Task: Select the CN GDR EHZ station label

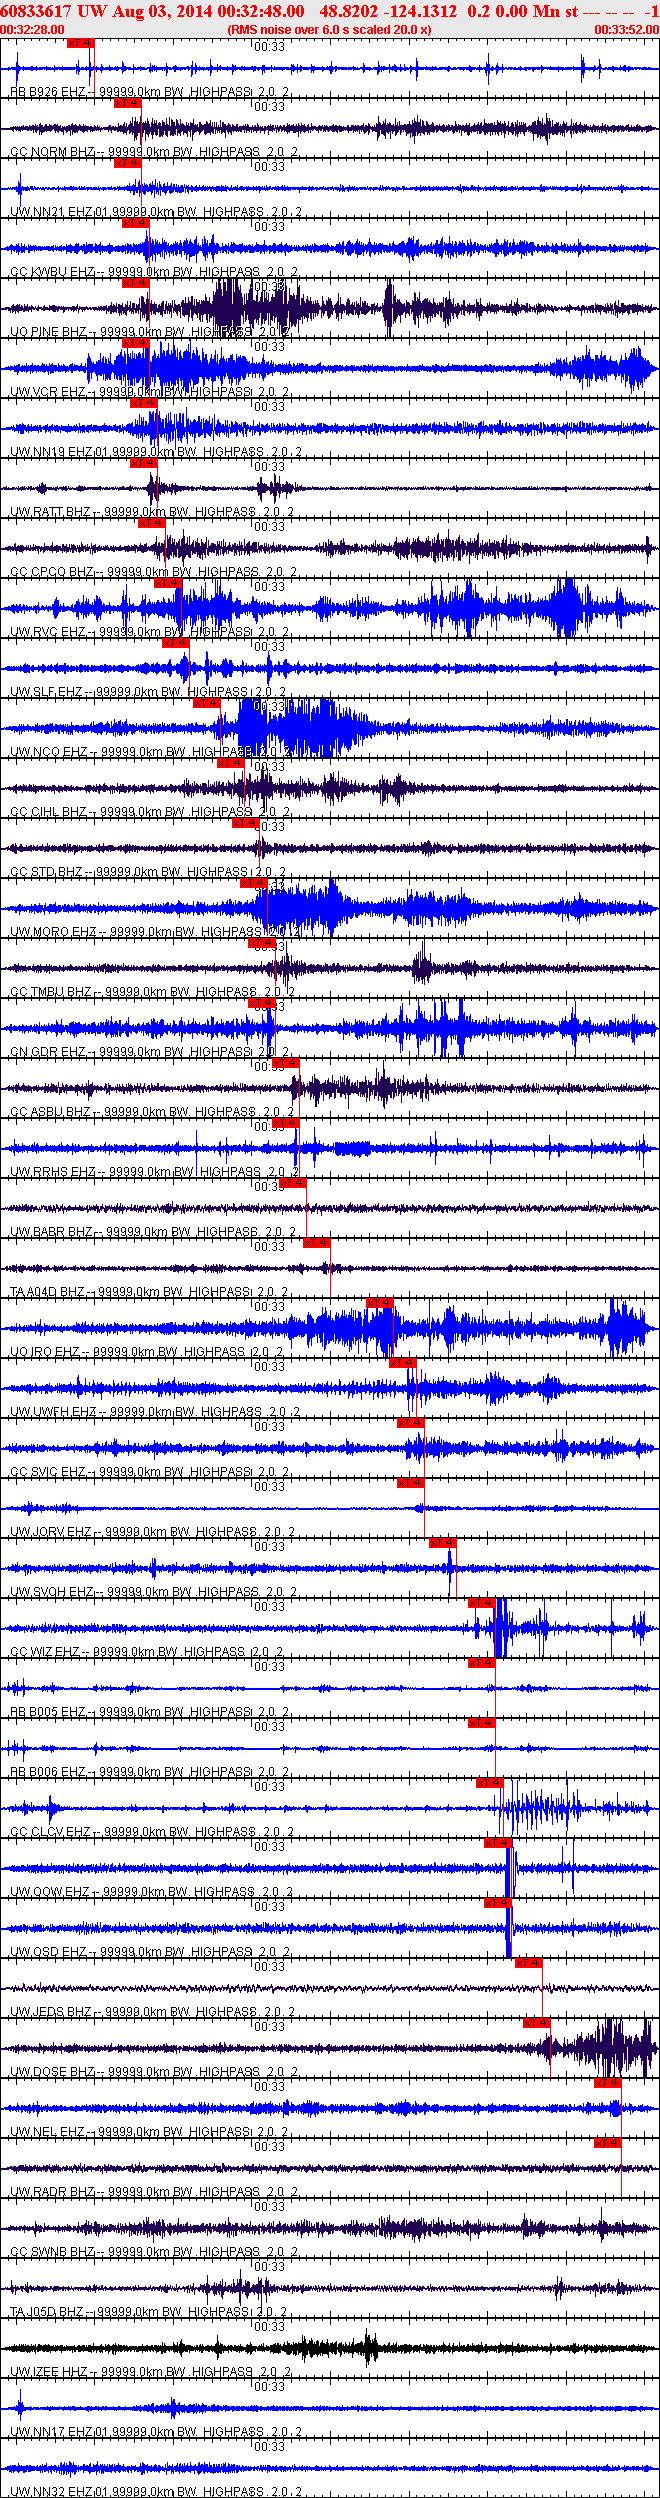Action: [x=150, y=1052]
